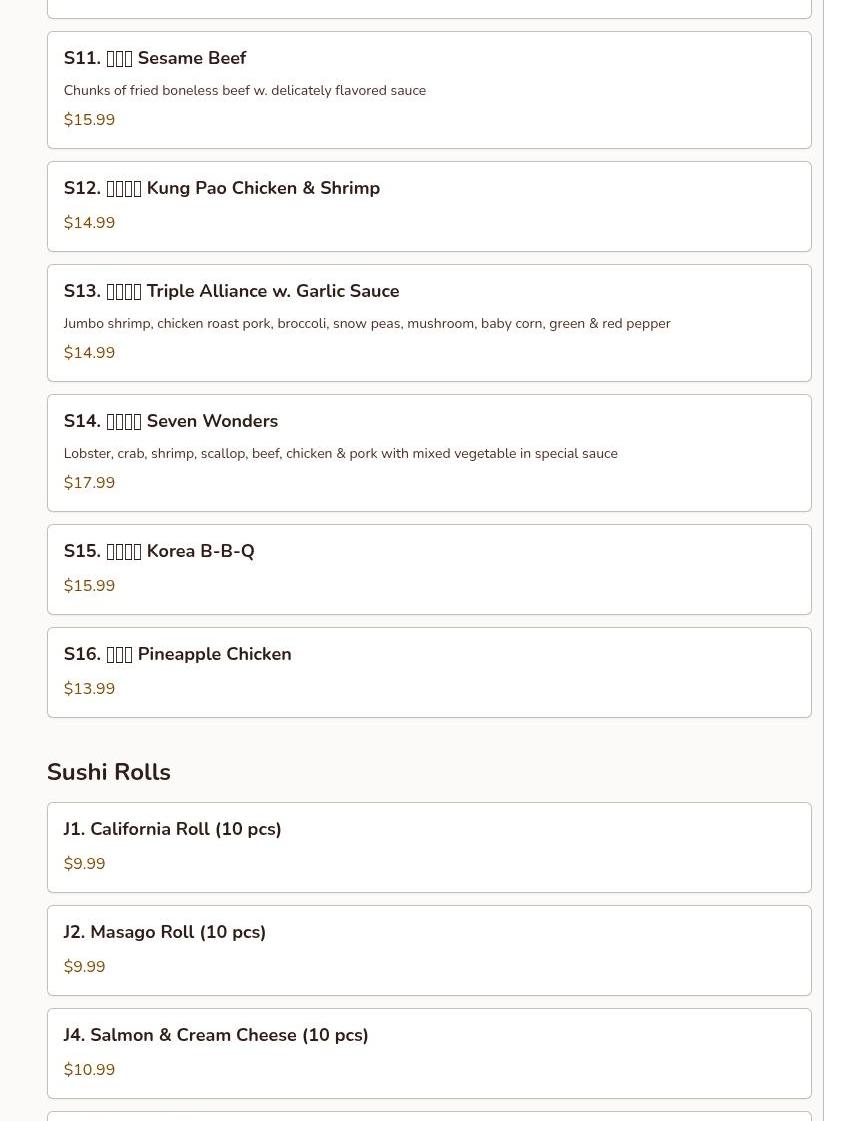Image resolution: width=844 pixels, height=1121 pixels.
Task: Select the S11 Sesame Beef item
Action: [x=429, y=90]
